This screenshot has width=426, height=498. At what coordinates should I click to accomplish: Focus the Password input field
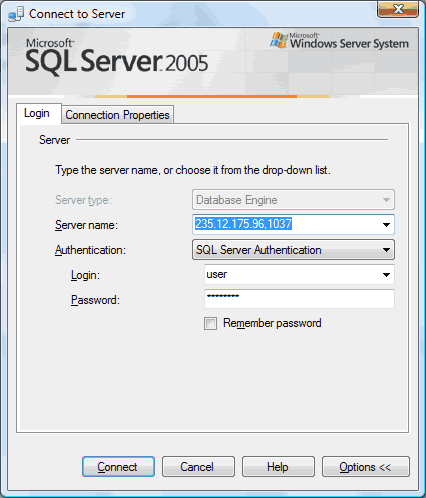[299, 299]
